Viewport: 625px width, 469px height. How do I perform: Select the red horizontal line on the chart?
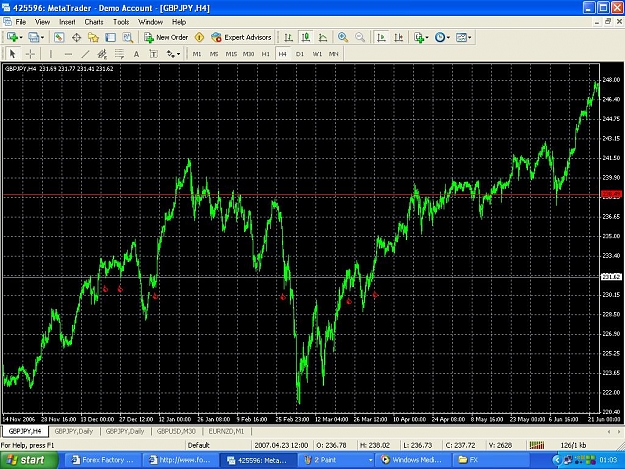[301, 195]
